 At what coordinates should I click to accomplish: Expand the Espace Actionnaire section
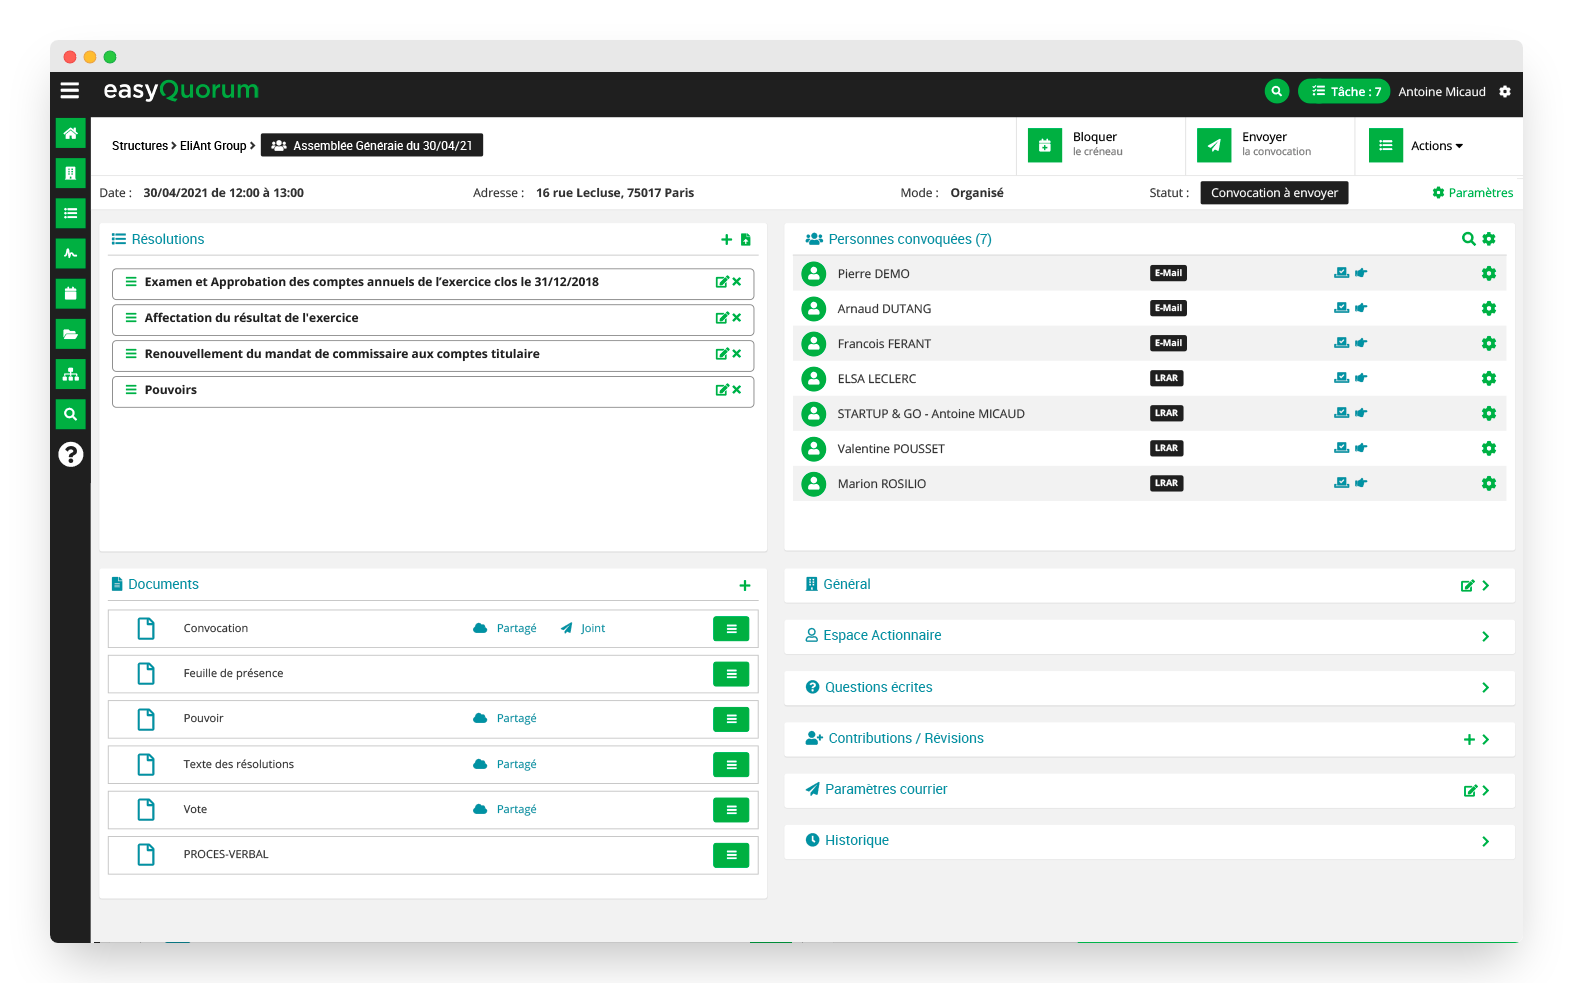click(x=1485, y=636)
